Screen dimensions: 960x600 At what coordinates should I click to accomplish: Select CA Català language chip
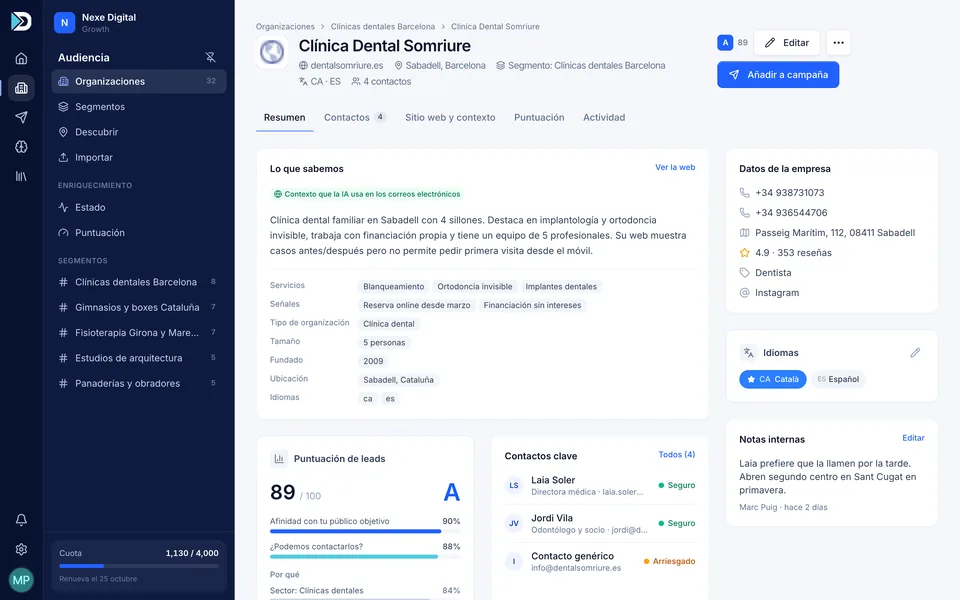pos(773,379)
